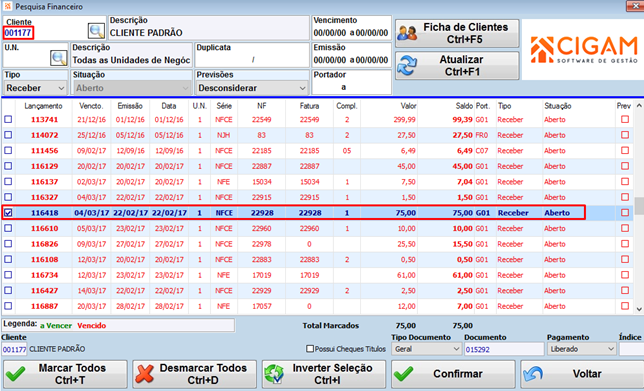Close the Pesquisa Financeiro window

coord(635,6)
